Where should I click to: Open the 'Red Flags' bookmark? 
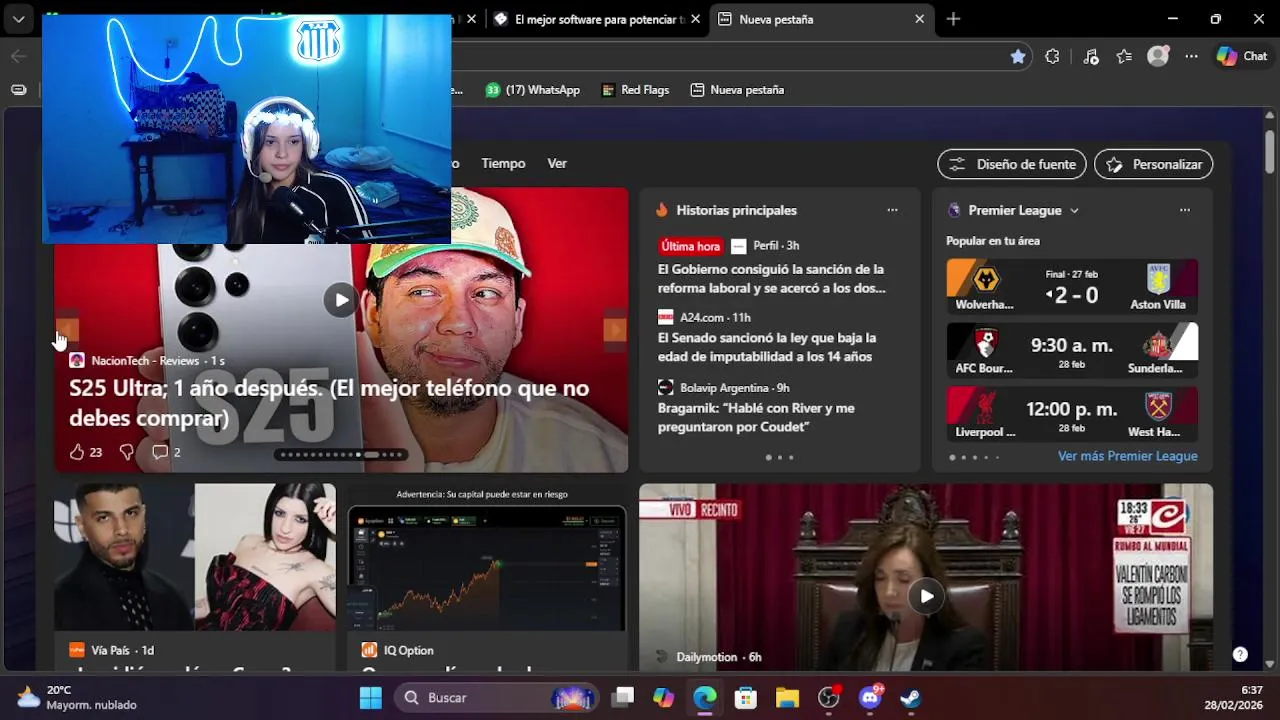(x=635, y=90)
